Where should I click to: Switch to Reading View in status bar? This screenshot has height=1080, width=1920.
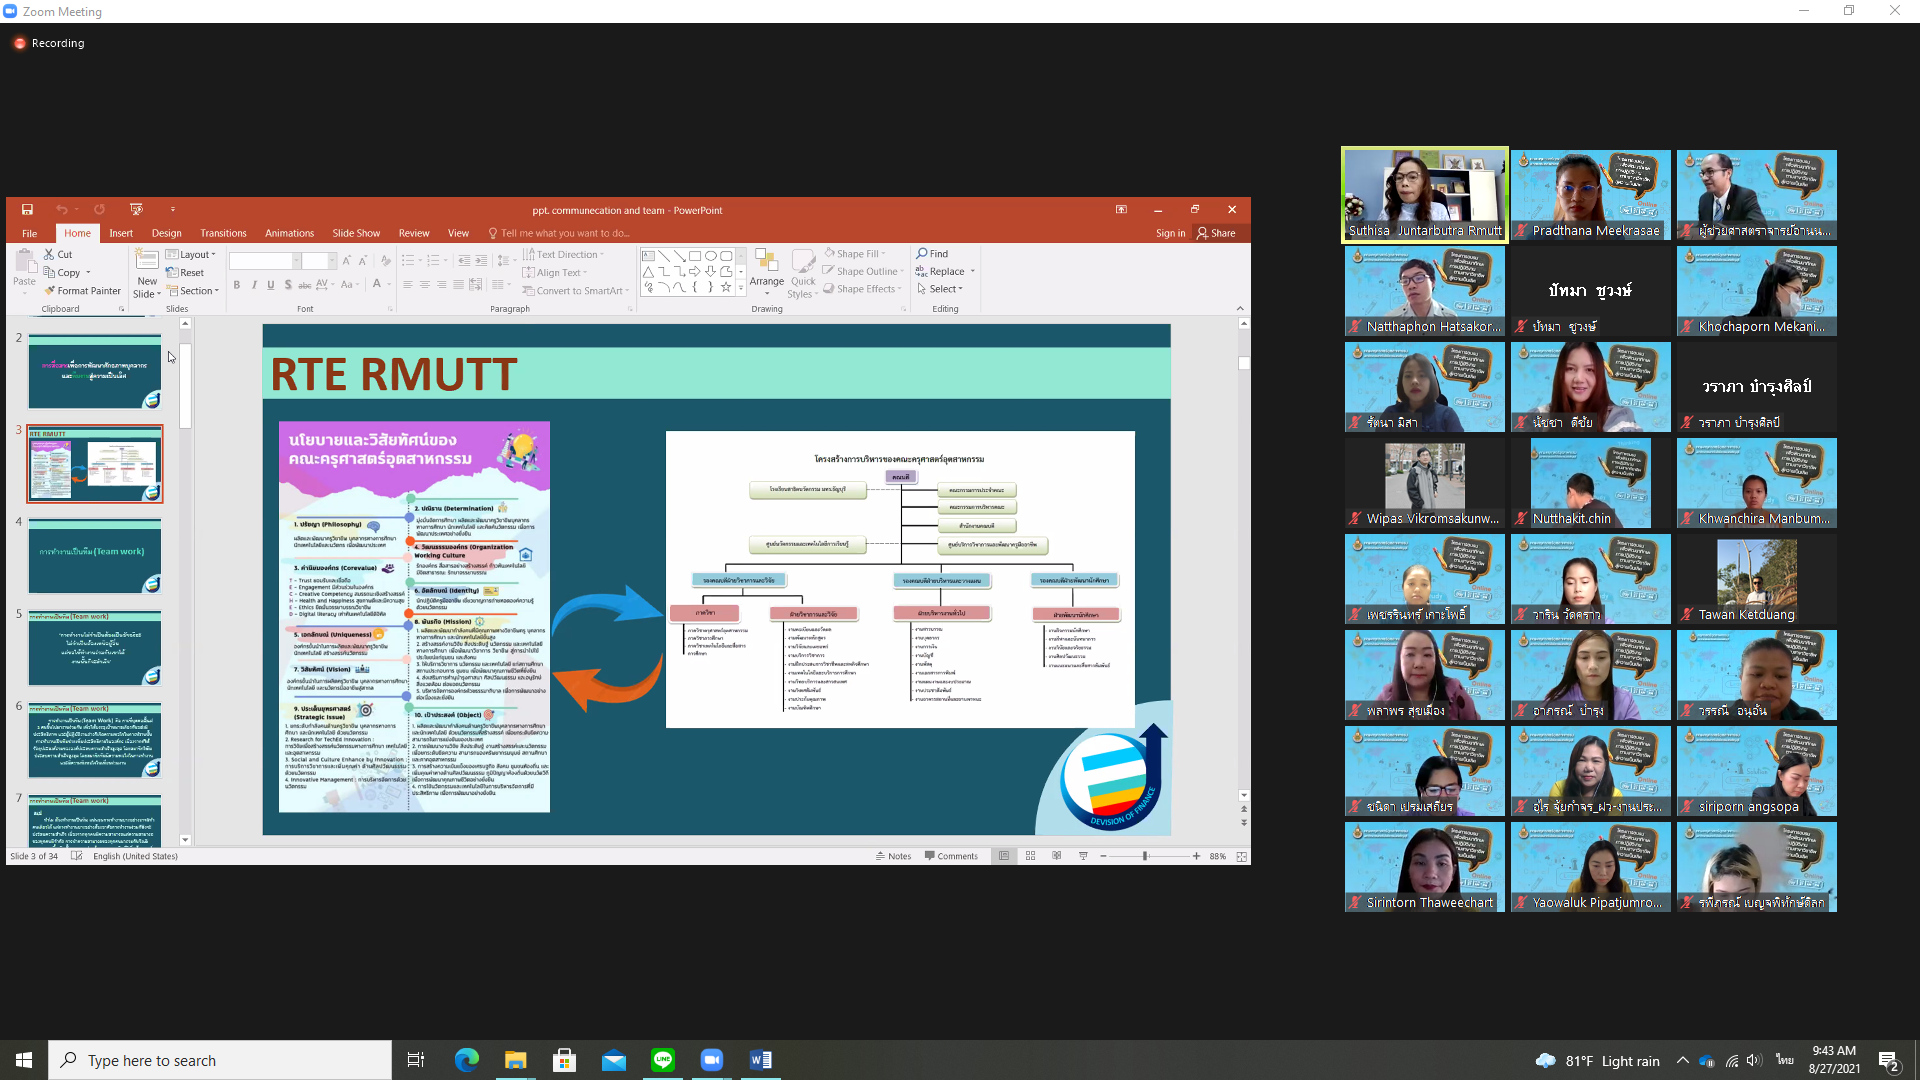click(x=1056, y=856)
